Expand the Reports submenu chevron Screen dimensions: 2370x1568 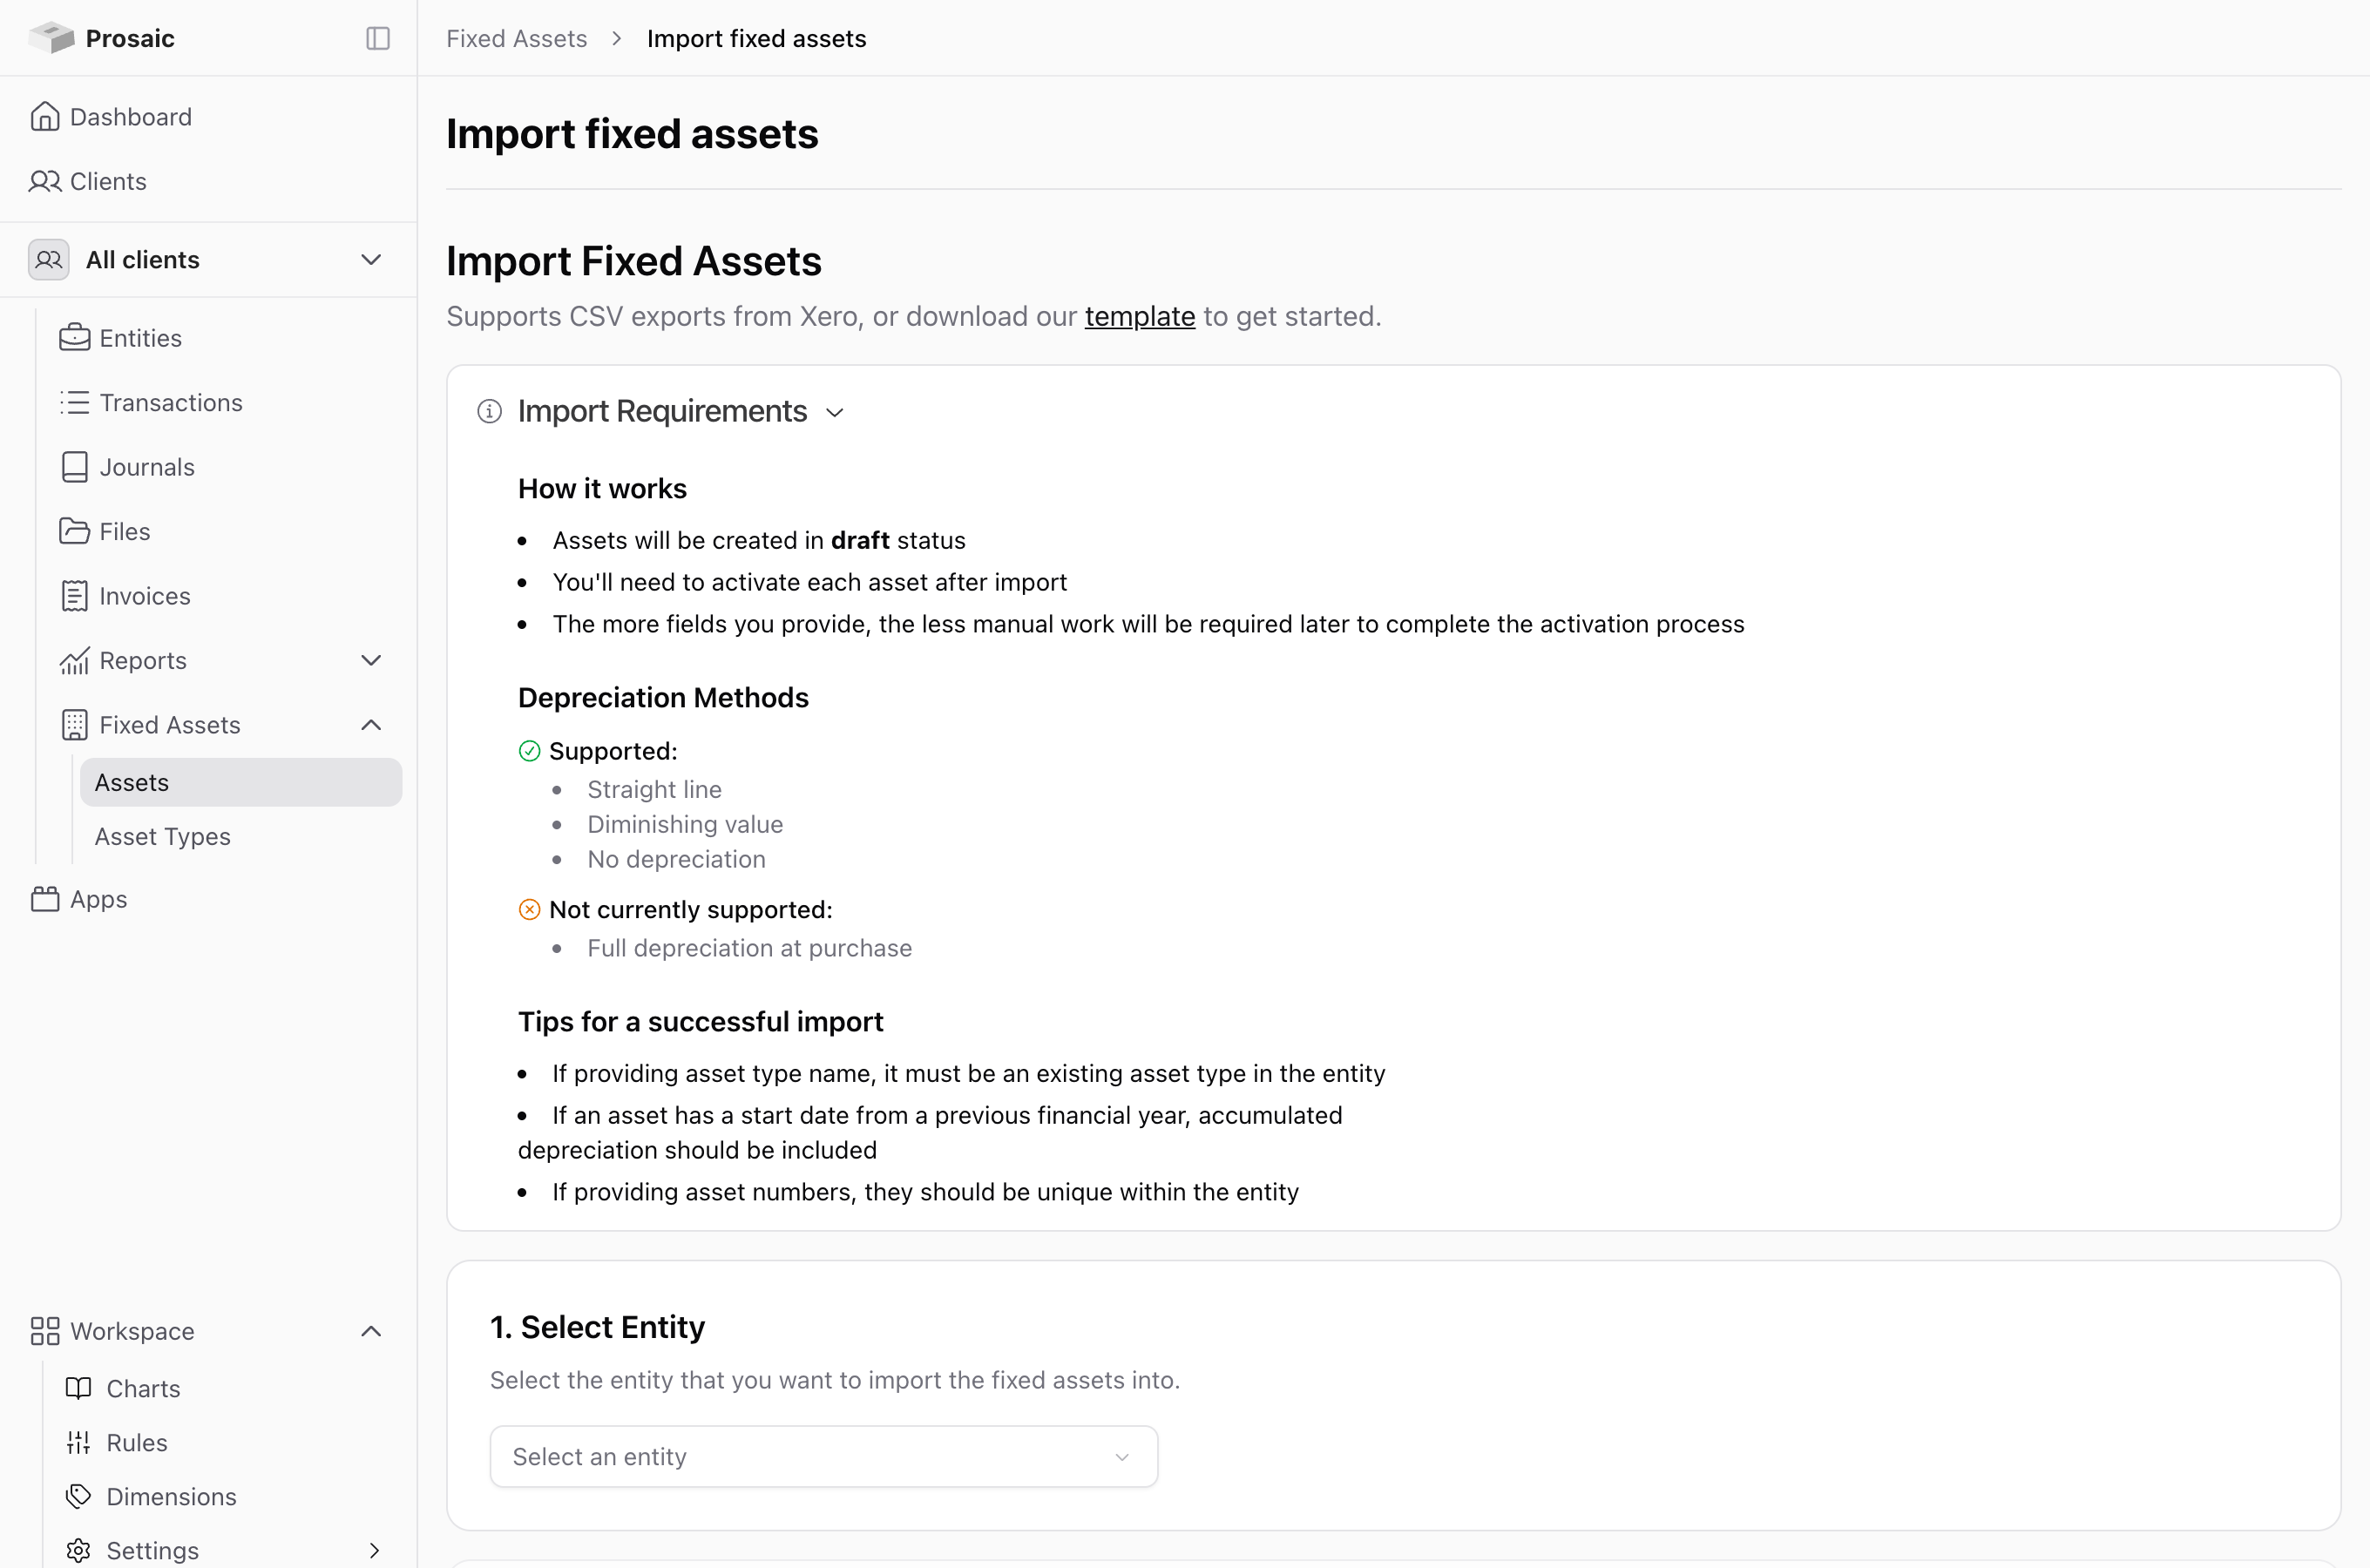tap(371, 660)
